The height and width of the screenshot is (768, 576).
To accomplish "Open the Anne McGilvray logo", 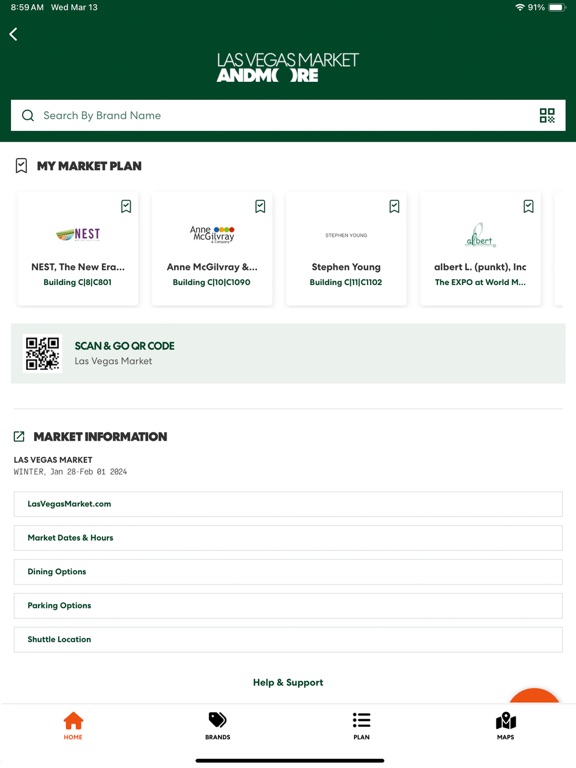I will pyautogui.click(x=212, y=234).
